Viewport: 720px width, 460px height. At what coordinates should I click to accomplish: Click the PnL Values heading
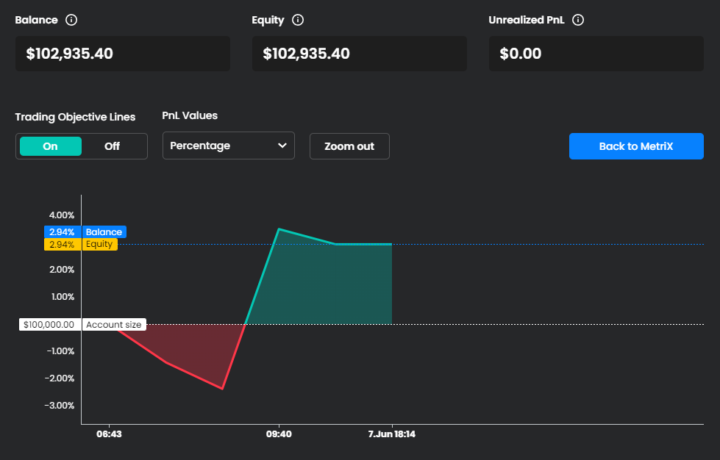click(x=190, y=116)
